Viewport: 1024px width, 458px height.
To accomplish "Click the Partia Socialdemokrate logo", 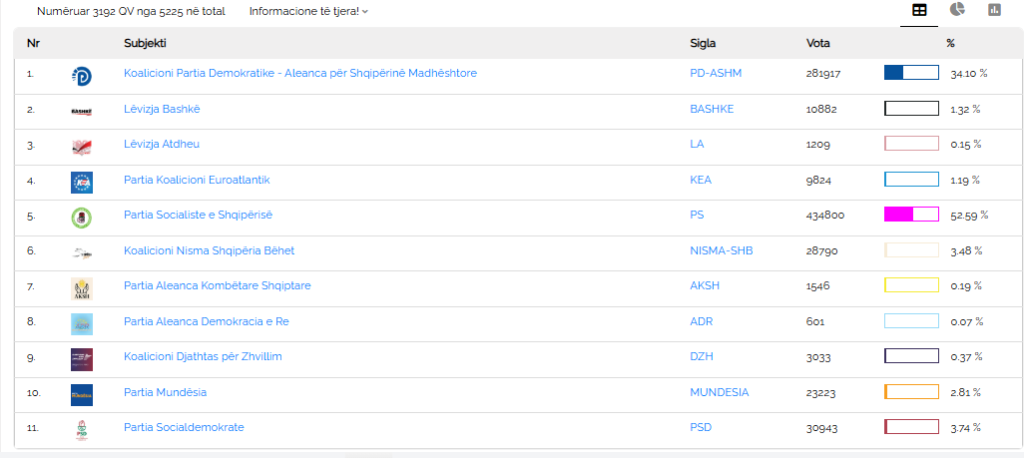I will point(82,431).
